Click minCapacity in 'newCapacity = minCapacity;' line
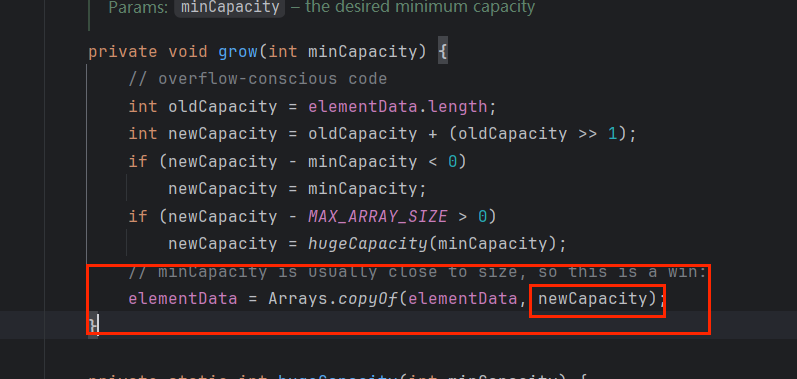This screenshot has width=797, height=379. [362, 188]
